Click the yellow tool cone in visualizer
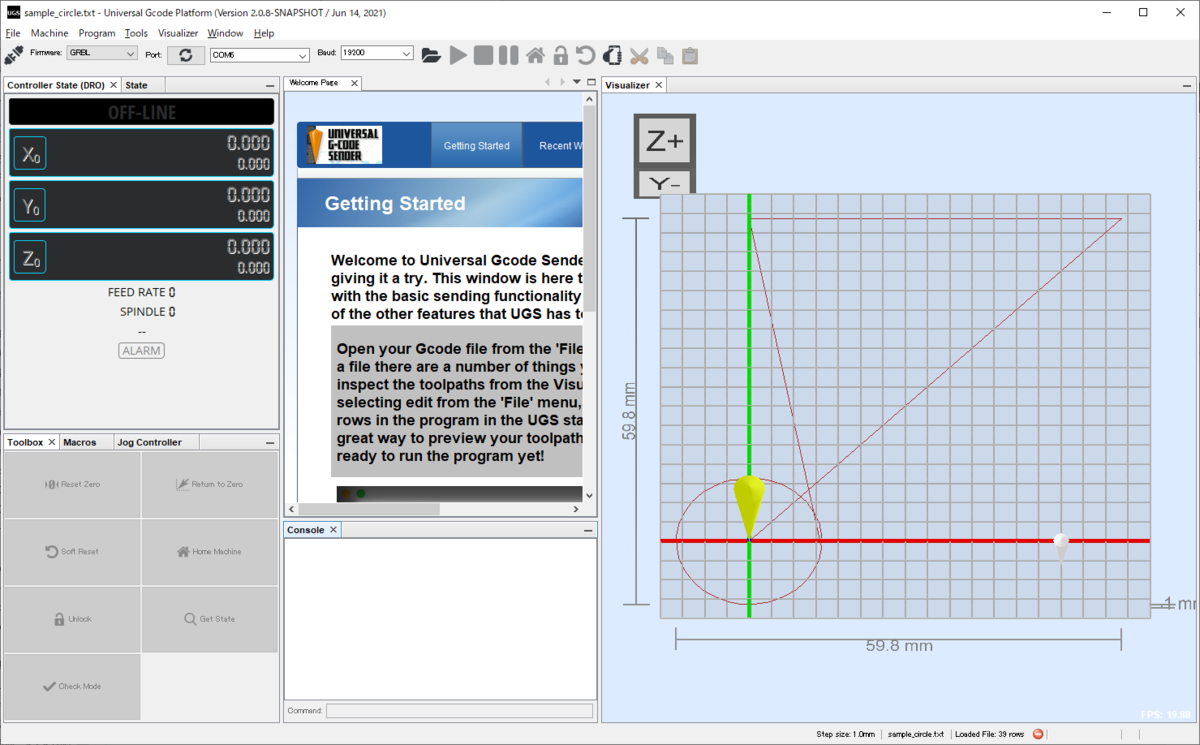Viewport: 1200px width, 745px height. [749, 507]
